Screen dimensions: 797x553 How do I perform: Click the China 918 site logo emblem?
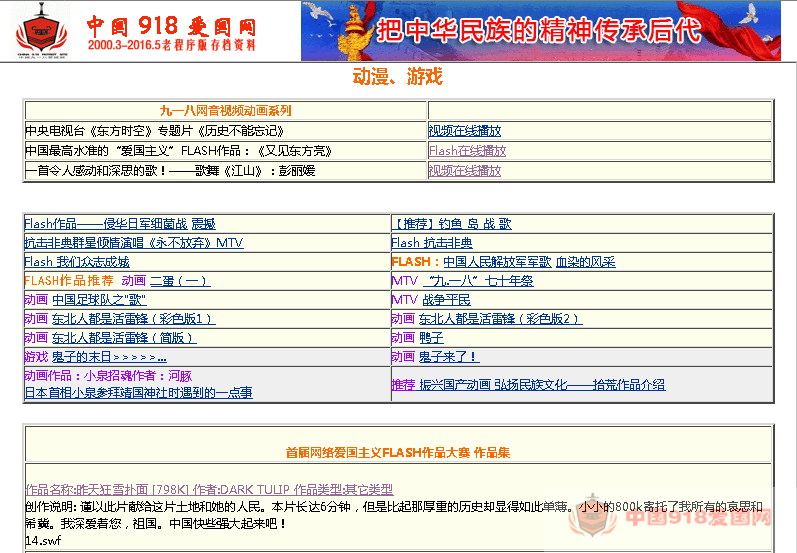pos(41,30)
